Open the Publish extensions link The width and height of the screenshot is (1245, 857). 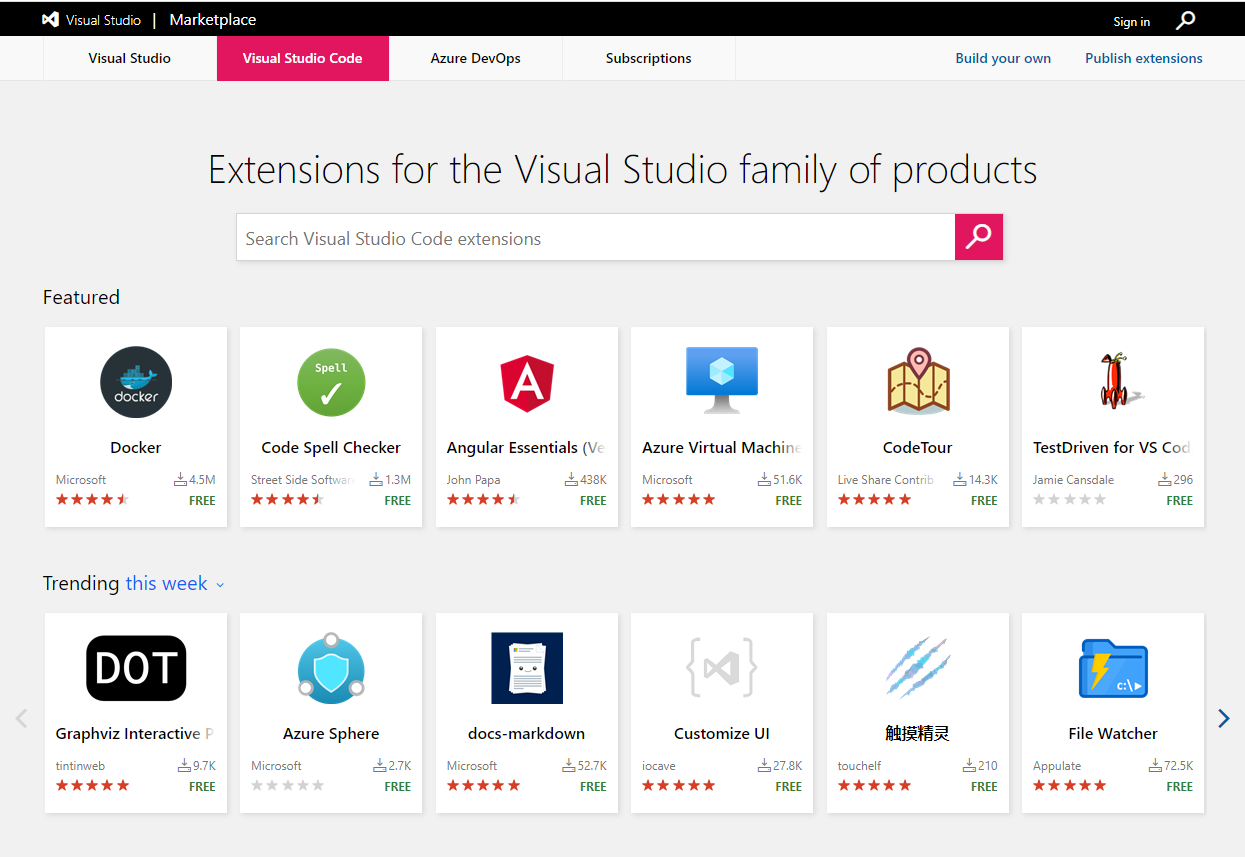[1144, 58]
